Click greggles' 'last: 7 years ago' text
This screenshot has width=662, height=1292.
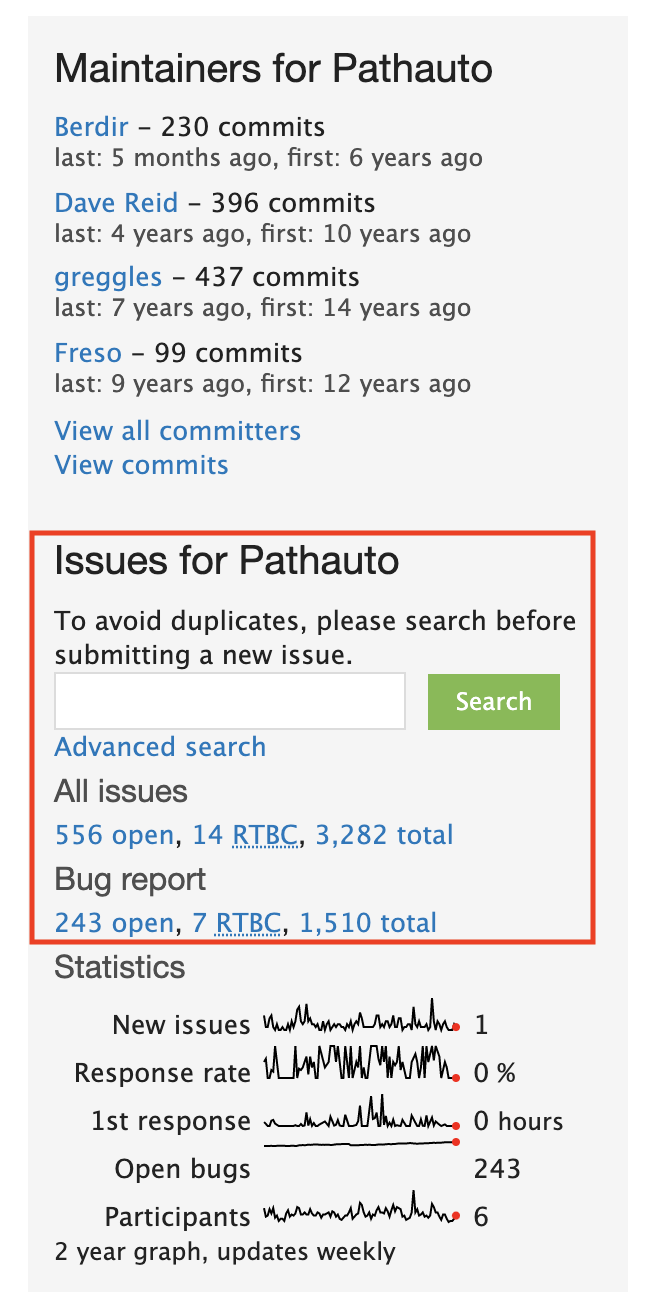click(150, 308)
